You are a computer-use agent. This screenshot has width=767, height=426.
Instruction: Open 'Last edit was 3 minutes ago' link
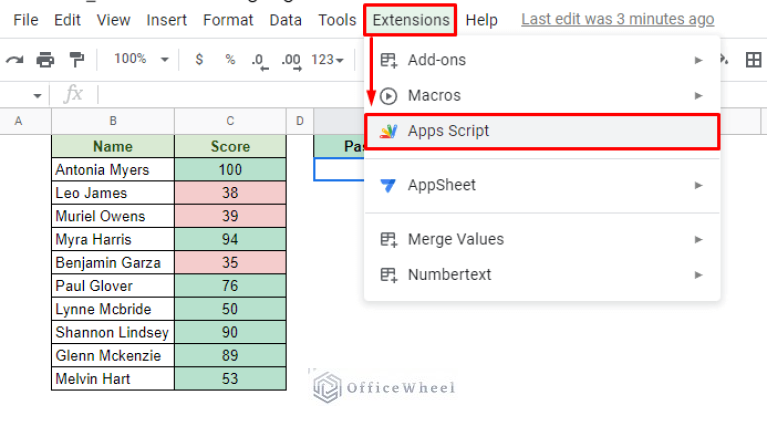click(617, 19)
